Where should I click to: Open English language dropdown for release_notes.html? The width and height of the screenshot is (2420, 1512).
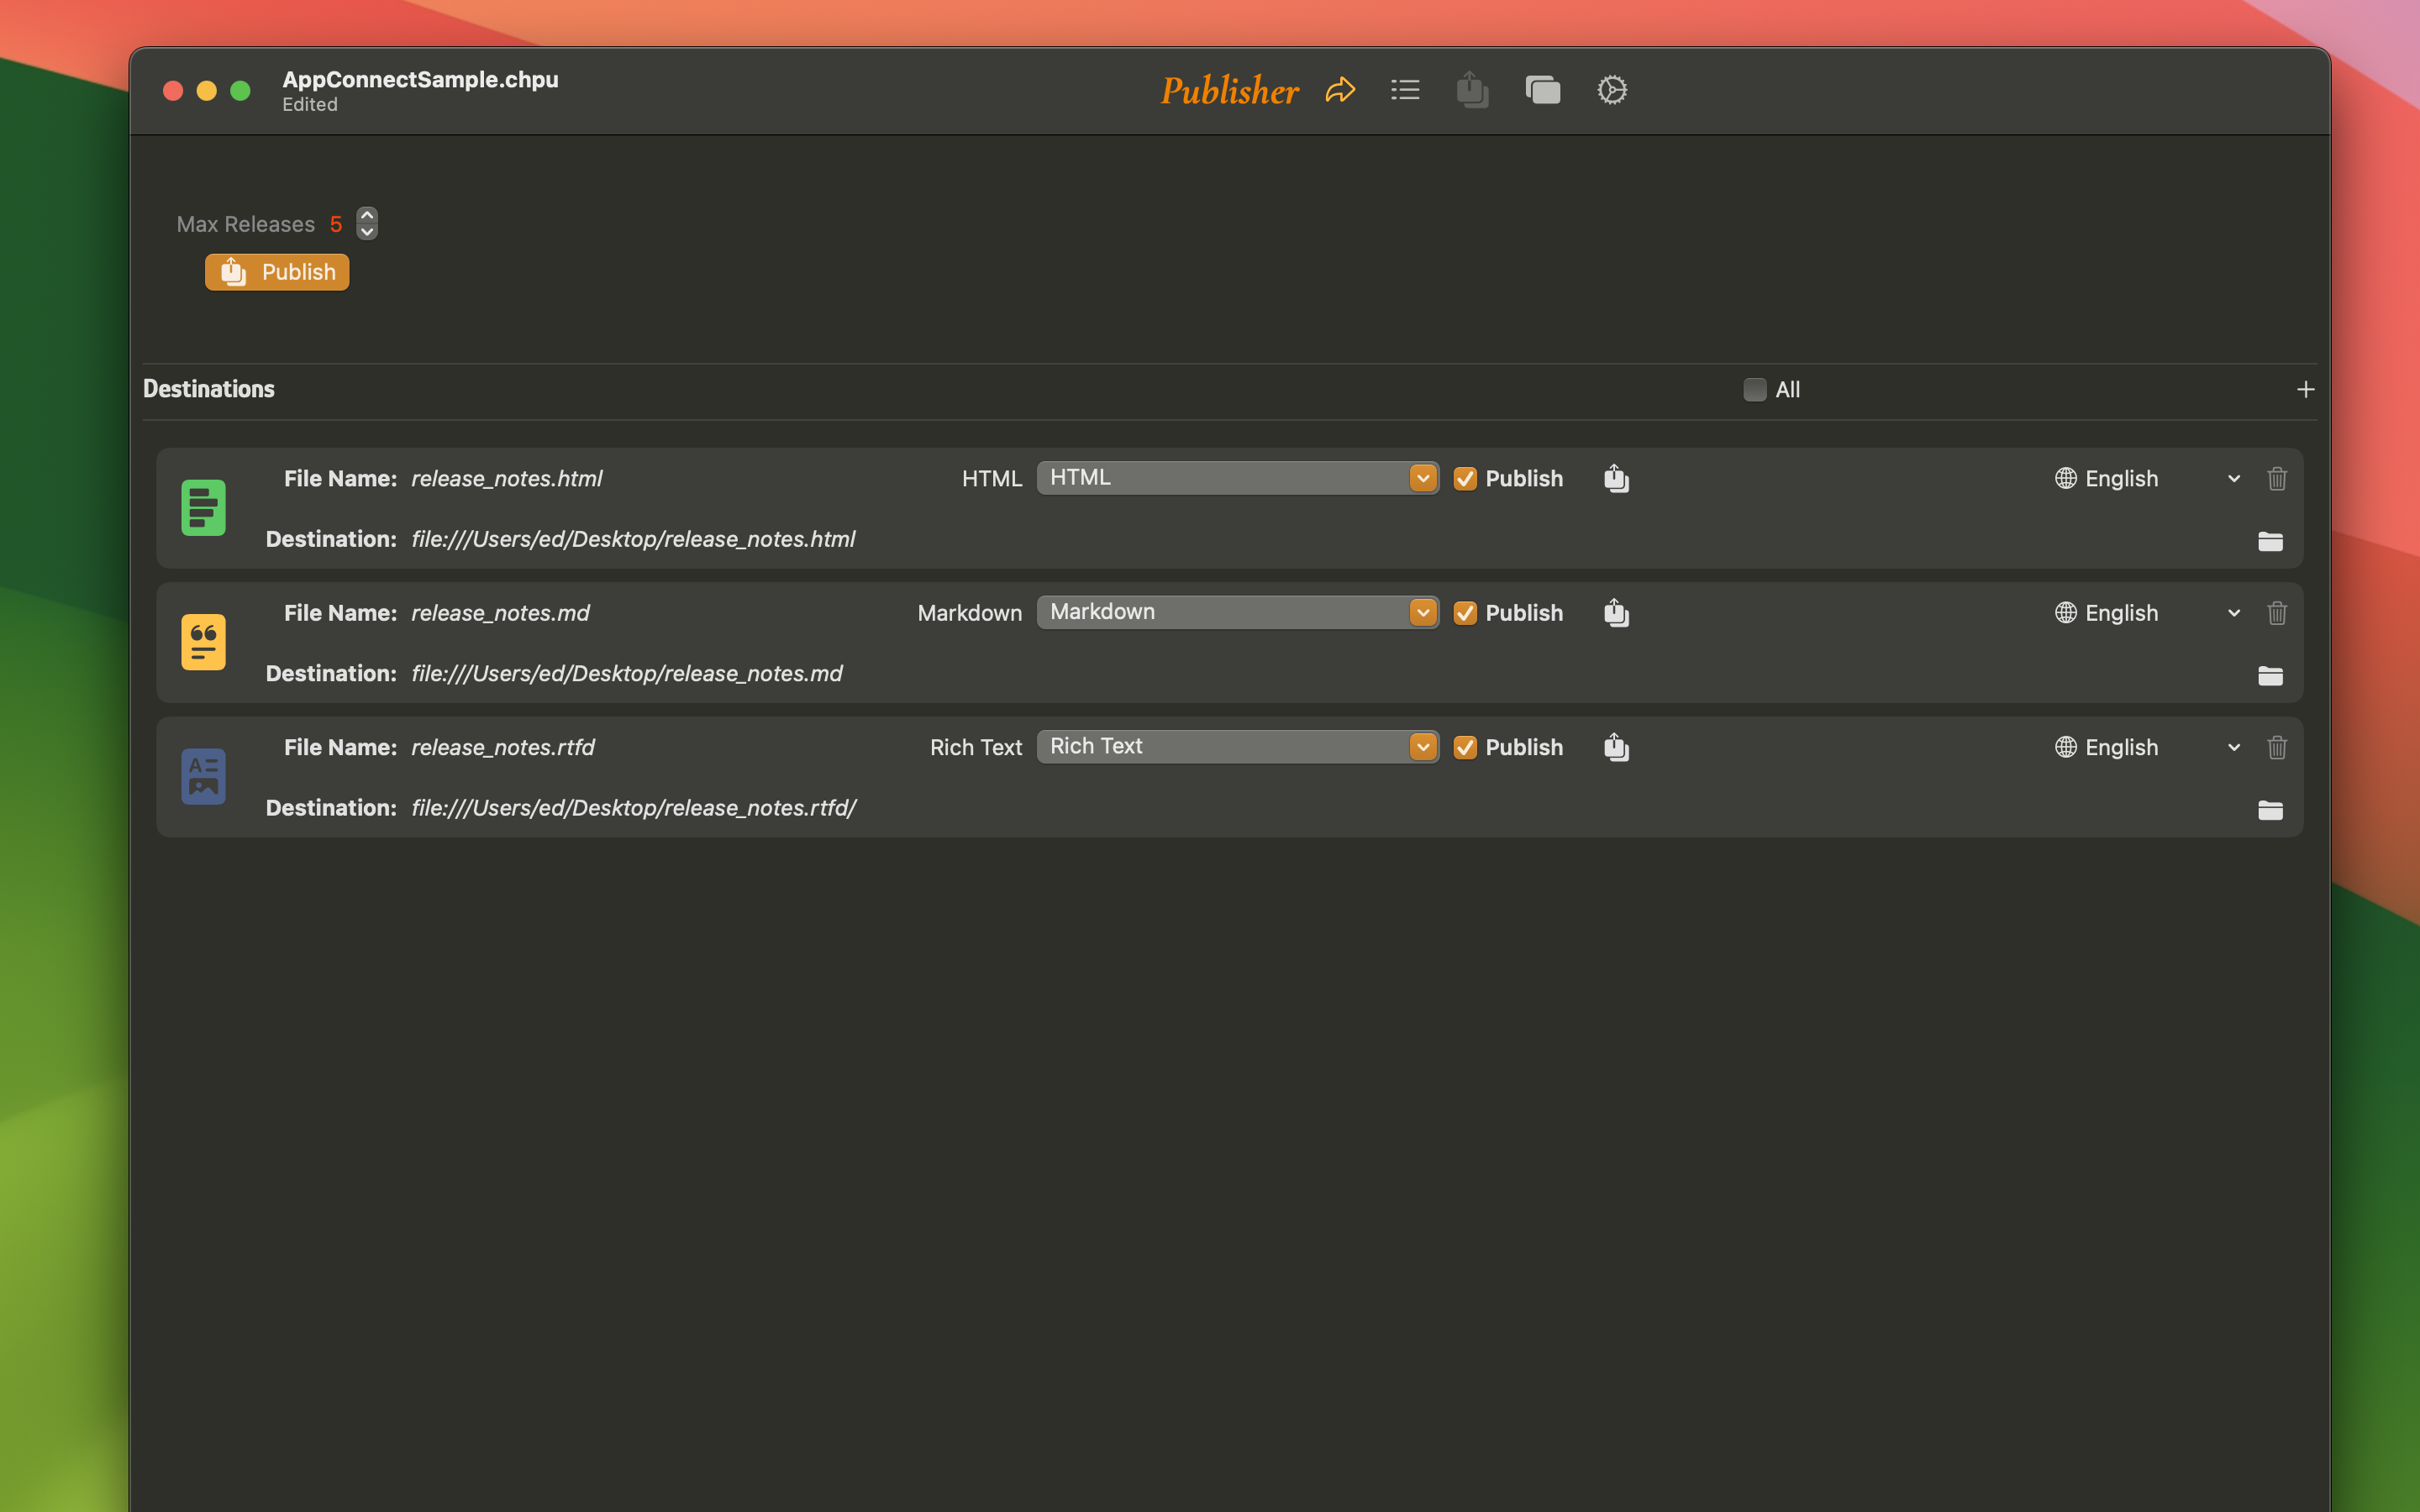pyautogui.click(x=2148, y=479)
